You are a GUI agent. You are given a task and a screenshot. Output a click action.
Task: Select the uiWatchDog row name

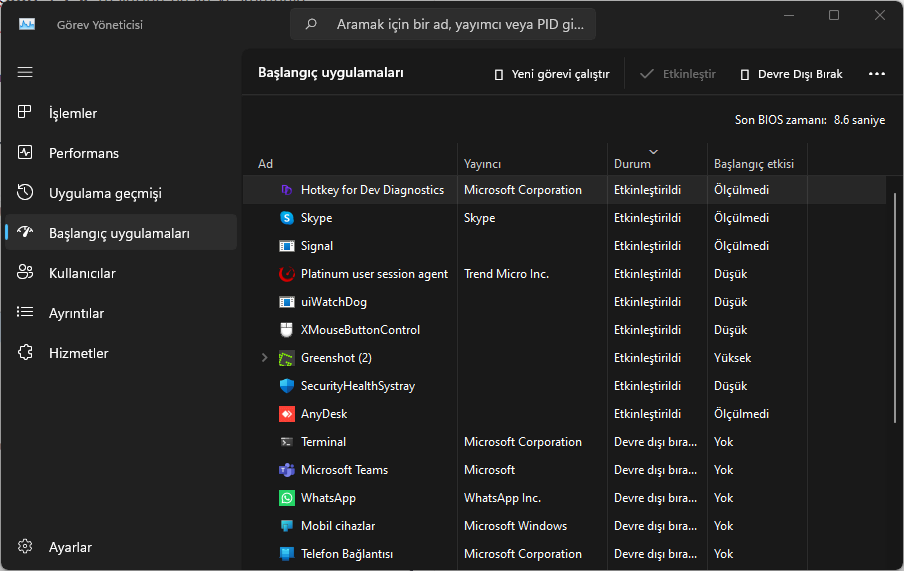[334, 302]
